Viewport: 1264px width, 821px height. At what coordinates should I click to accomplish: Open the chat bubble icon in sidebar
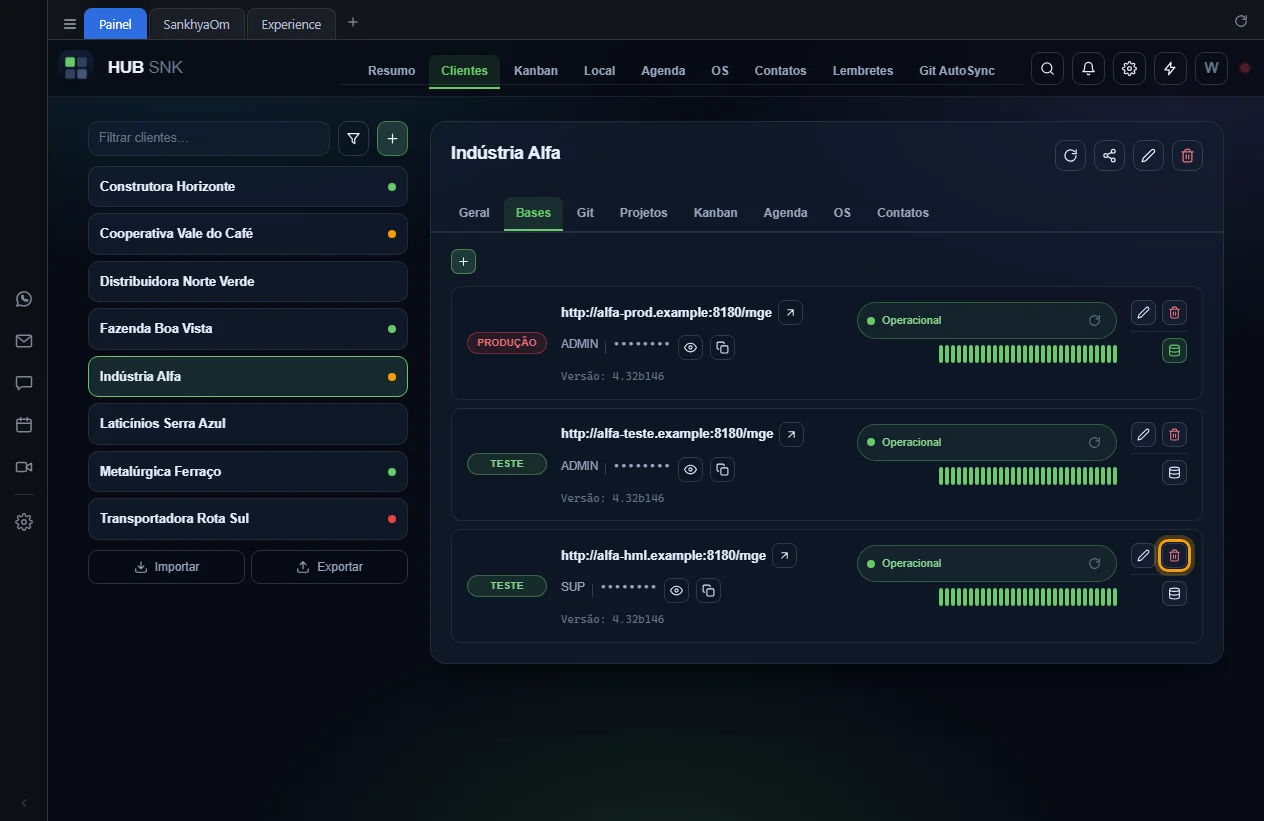pyautogui.click(x=24, y=383)
